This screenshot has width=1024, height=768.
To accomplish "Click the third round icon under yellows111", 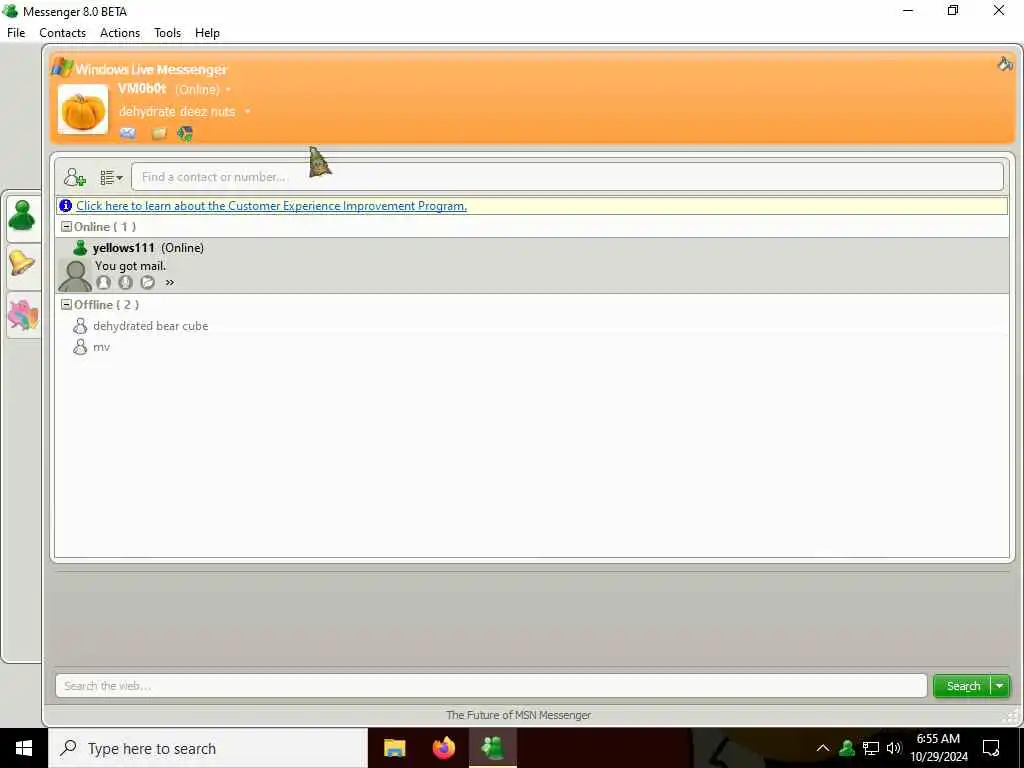I will pyautogui.click(x=148, y=282).
